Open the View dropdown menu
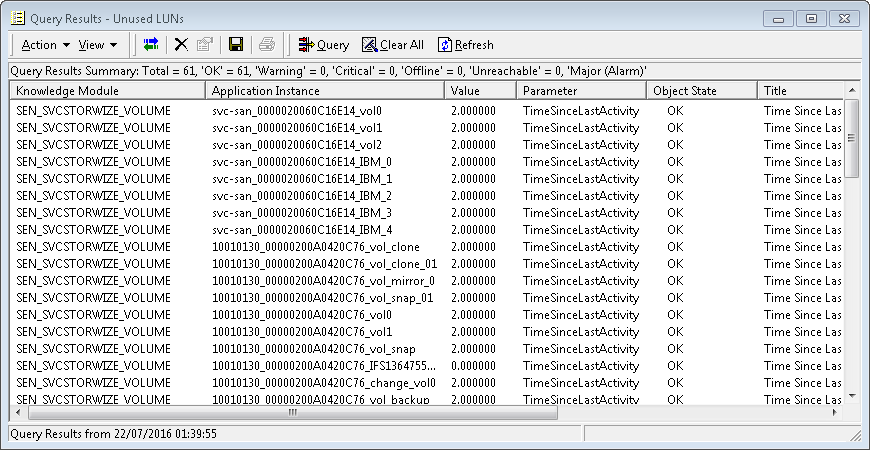 tap(97, 45)
